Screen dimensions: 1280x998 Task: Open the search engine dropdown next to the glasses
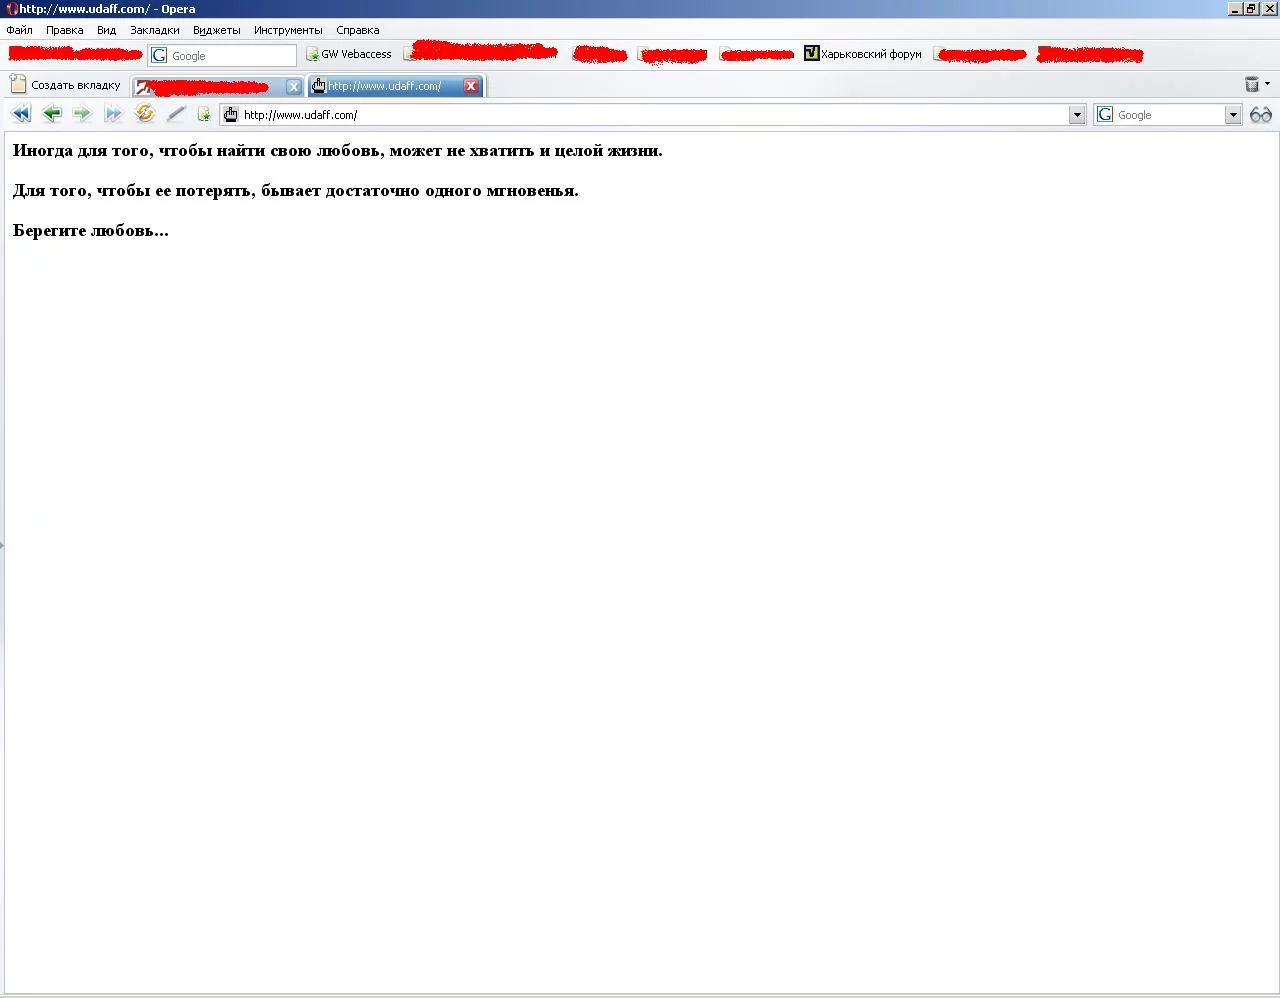(x=1233, y=115)
